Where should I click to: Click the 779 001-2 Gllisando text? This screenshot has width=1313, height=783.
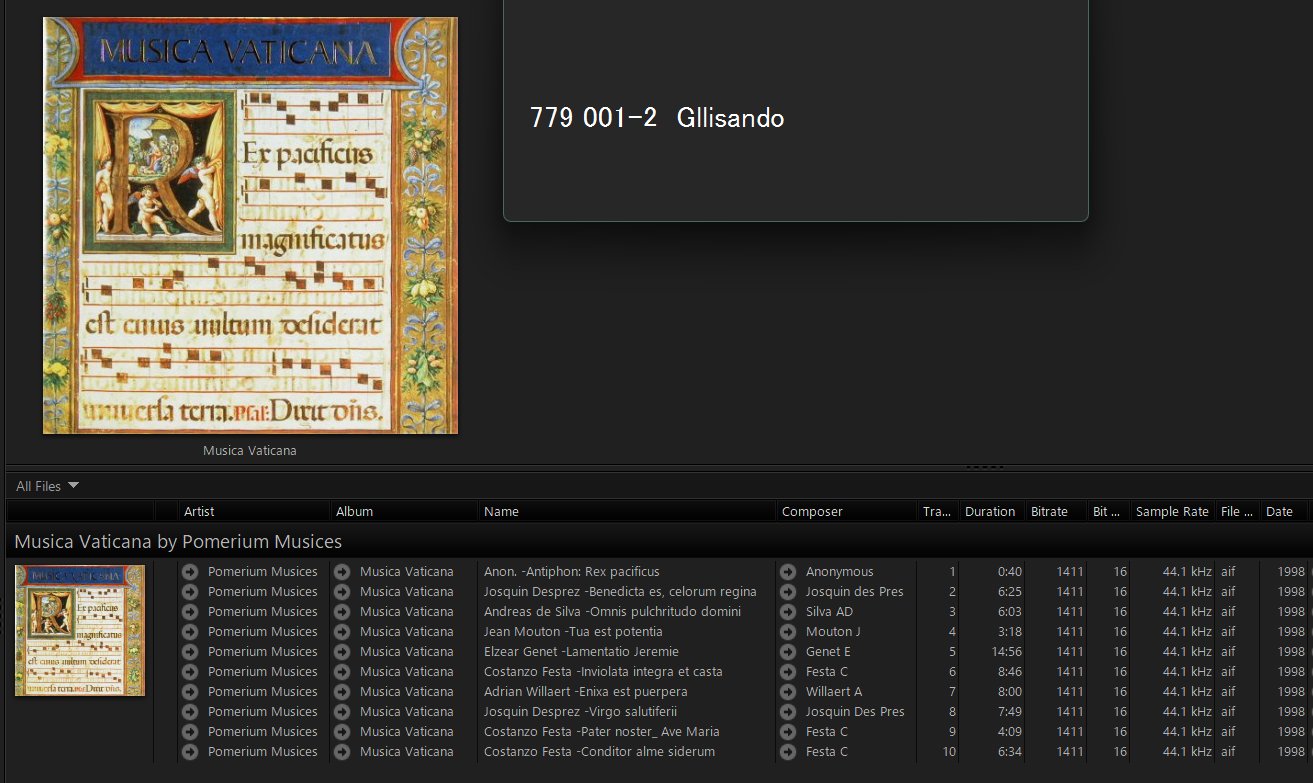(657, 118)
